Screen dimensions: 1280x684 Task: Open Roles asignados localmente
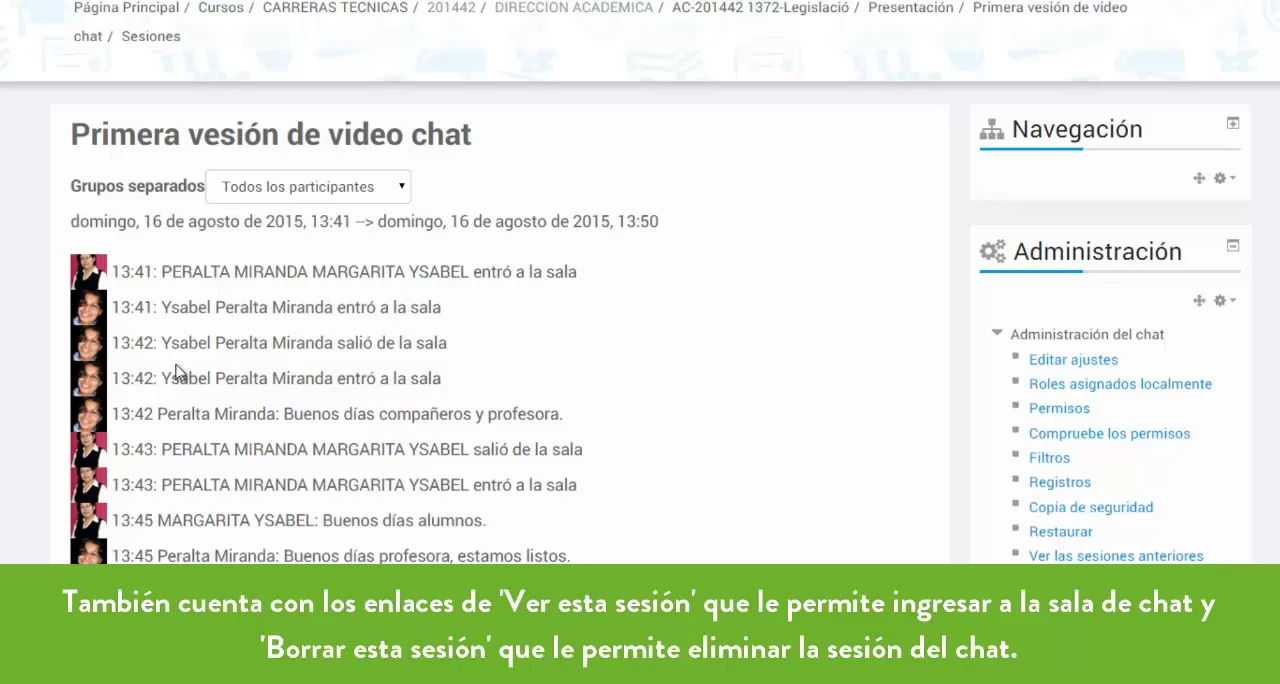(x=1120, y=384)
